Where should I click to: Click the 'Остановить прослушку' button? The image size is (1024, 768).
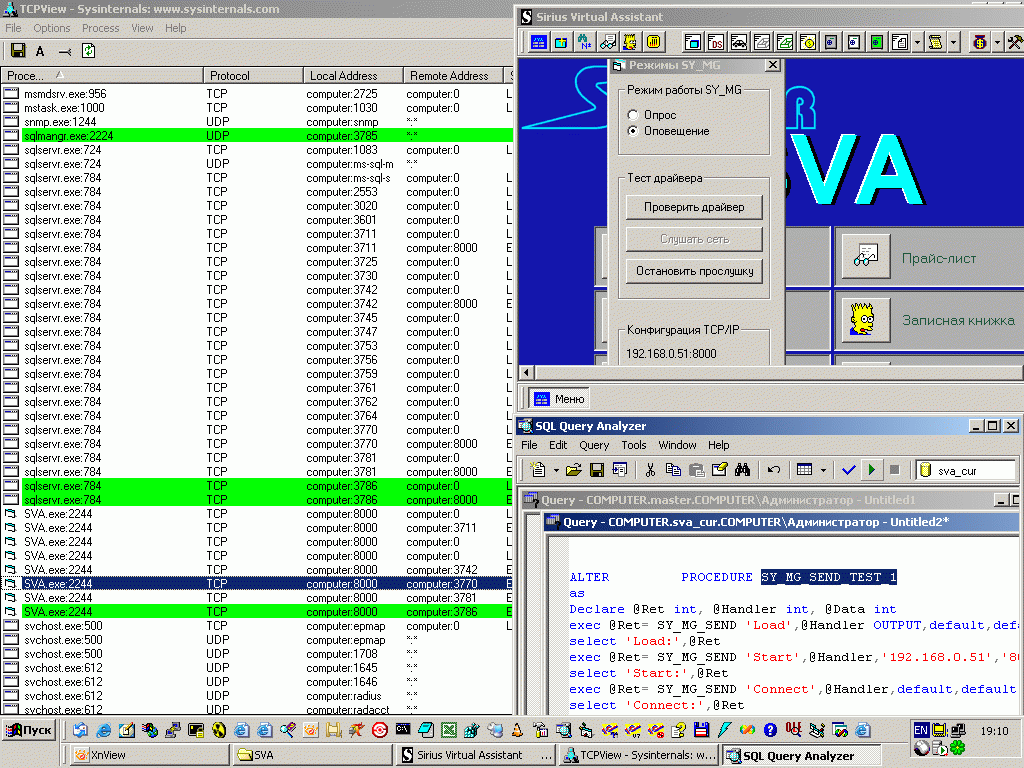tap(694, 271)
